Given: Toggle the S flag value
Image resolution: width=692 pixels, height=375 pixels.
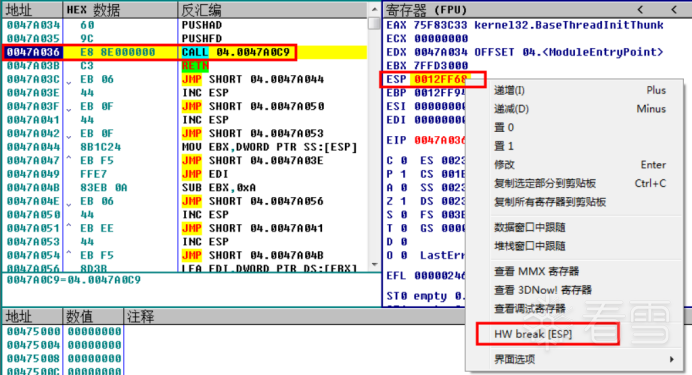Looking at the screenshot, I should point(404,215).
